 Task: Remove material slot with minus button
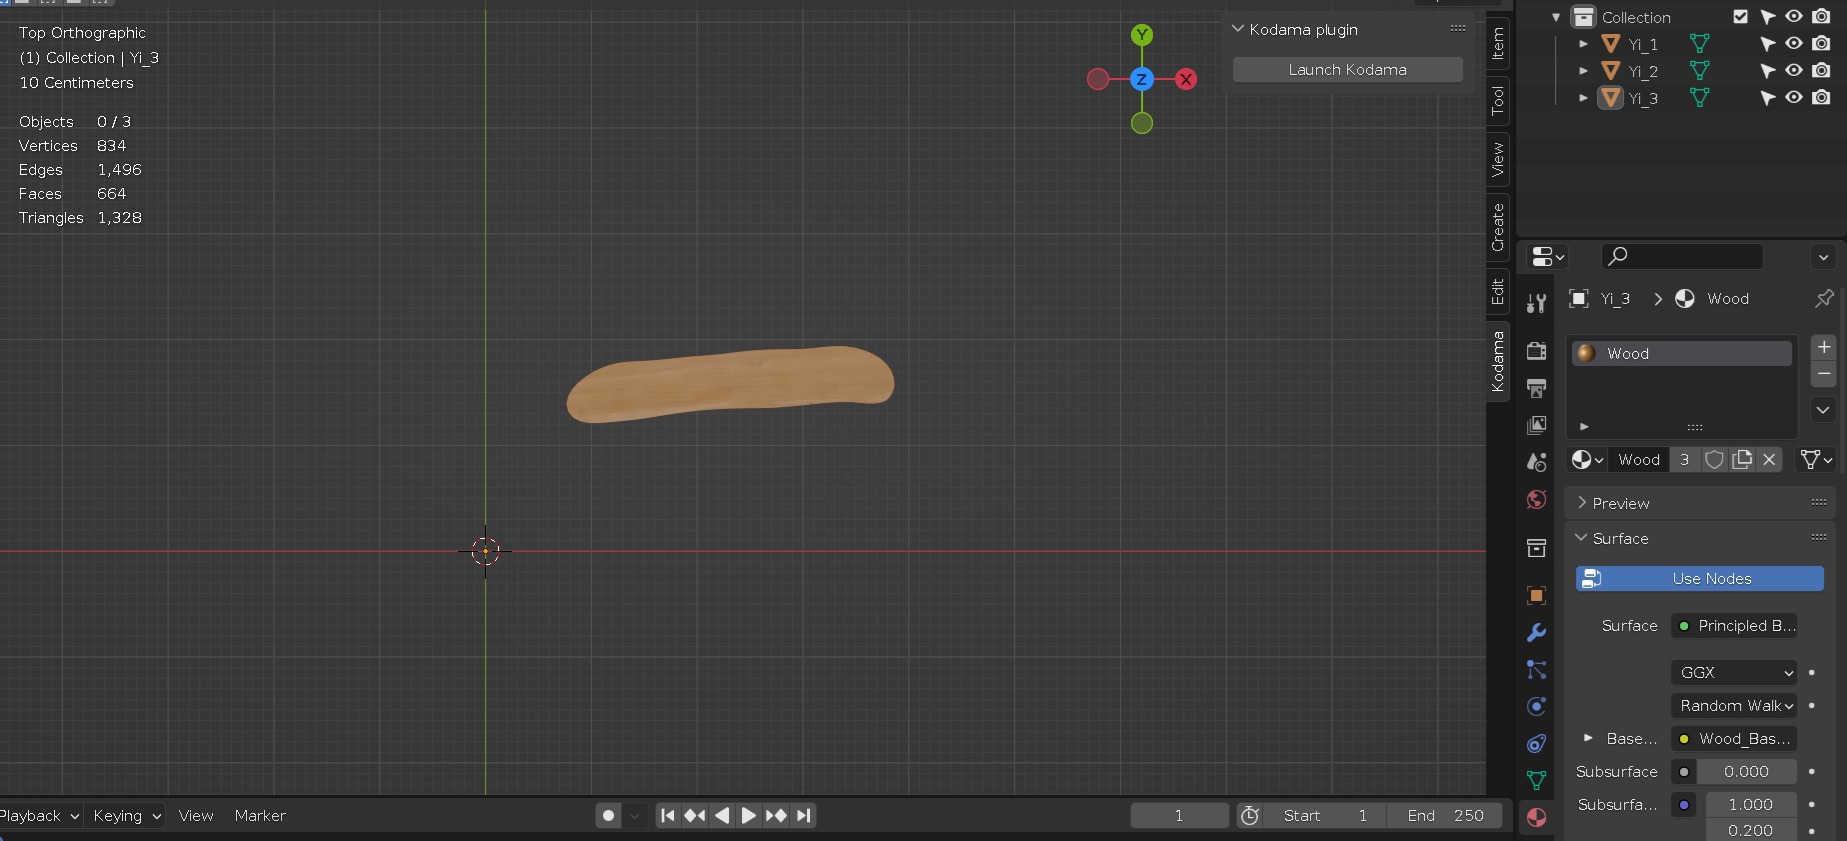coord(1824,374)
